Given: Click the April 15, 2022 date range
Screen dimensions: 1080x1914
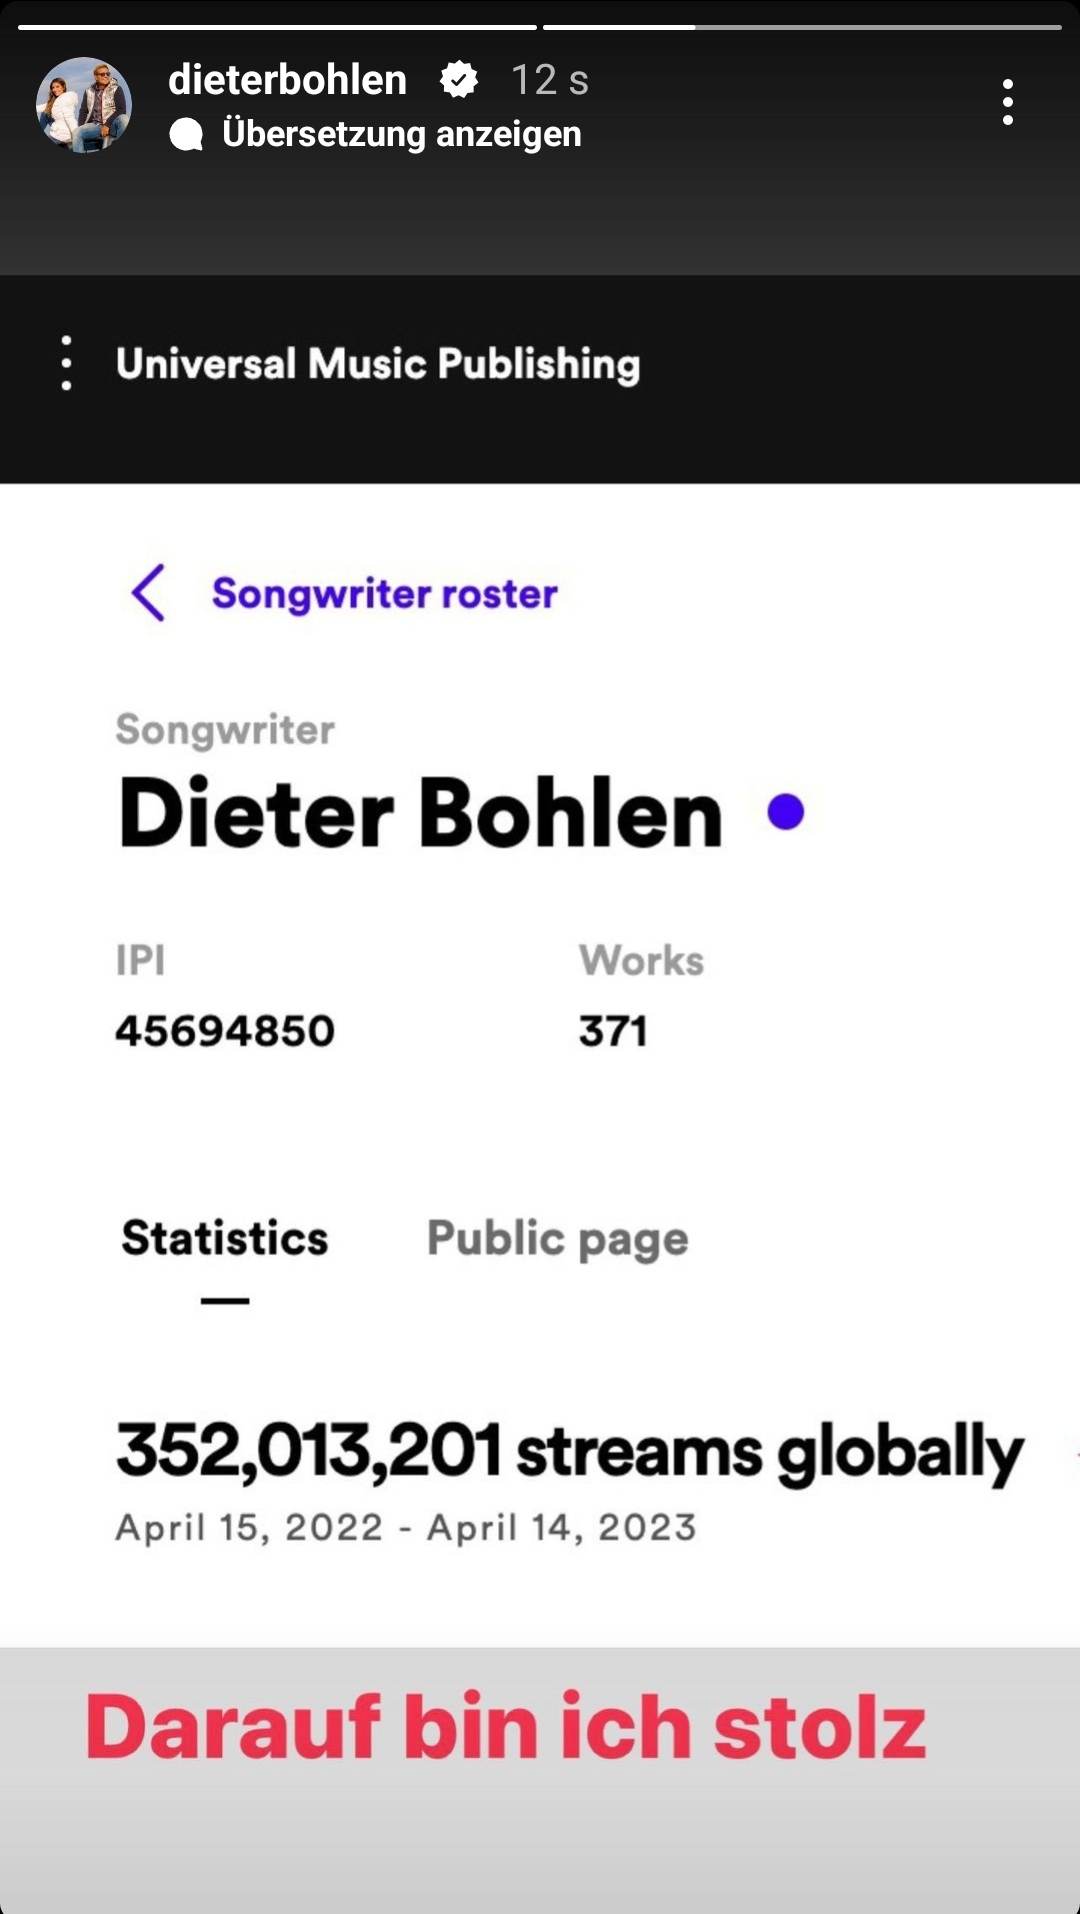Looking at the screenshot, I should [405, 1528].
